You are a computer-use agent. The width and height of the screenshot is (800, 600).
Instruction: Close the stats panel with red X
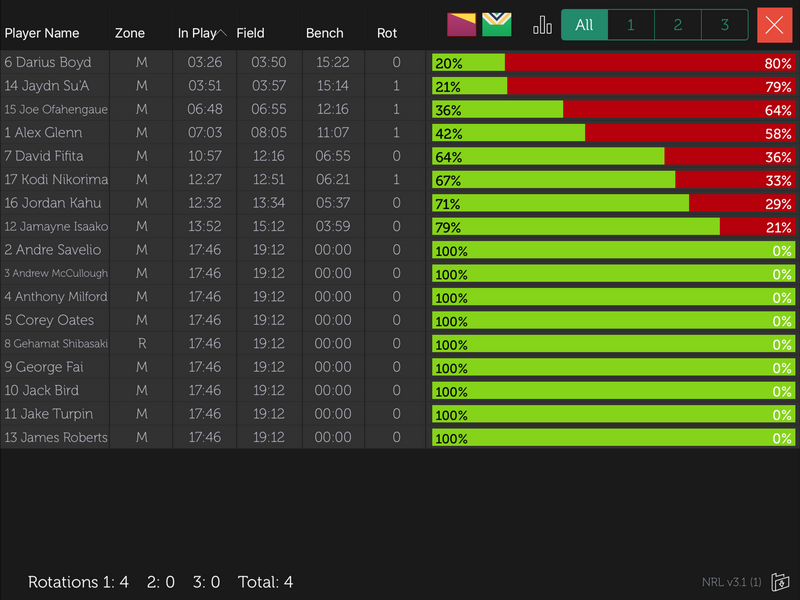pos(774,25)
